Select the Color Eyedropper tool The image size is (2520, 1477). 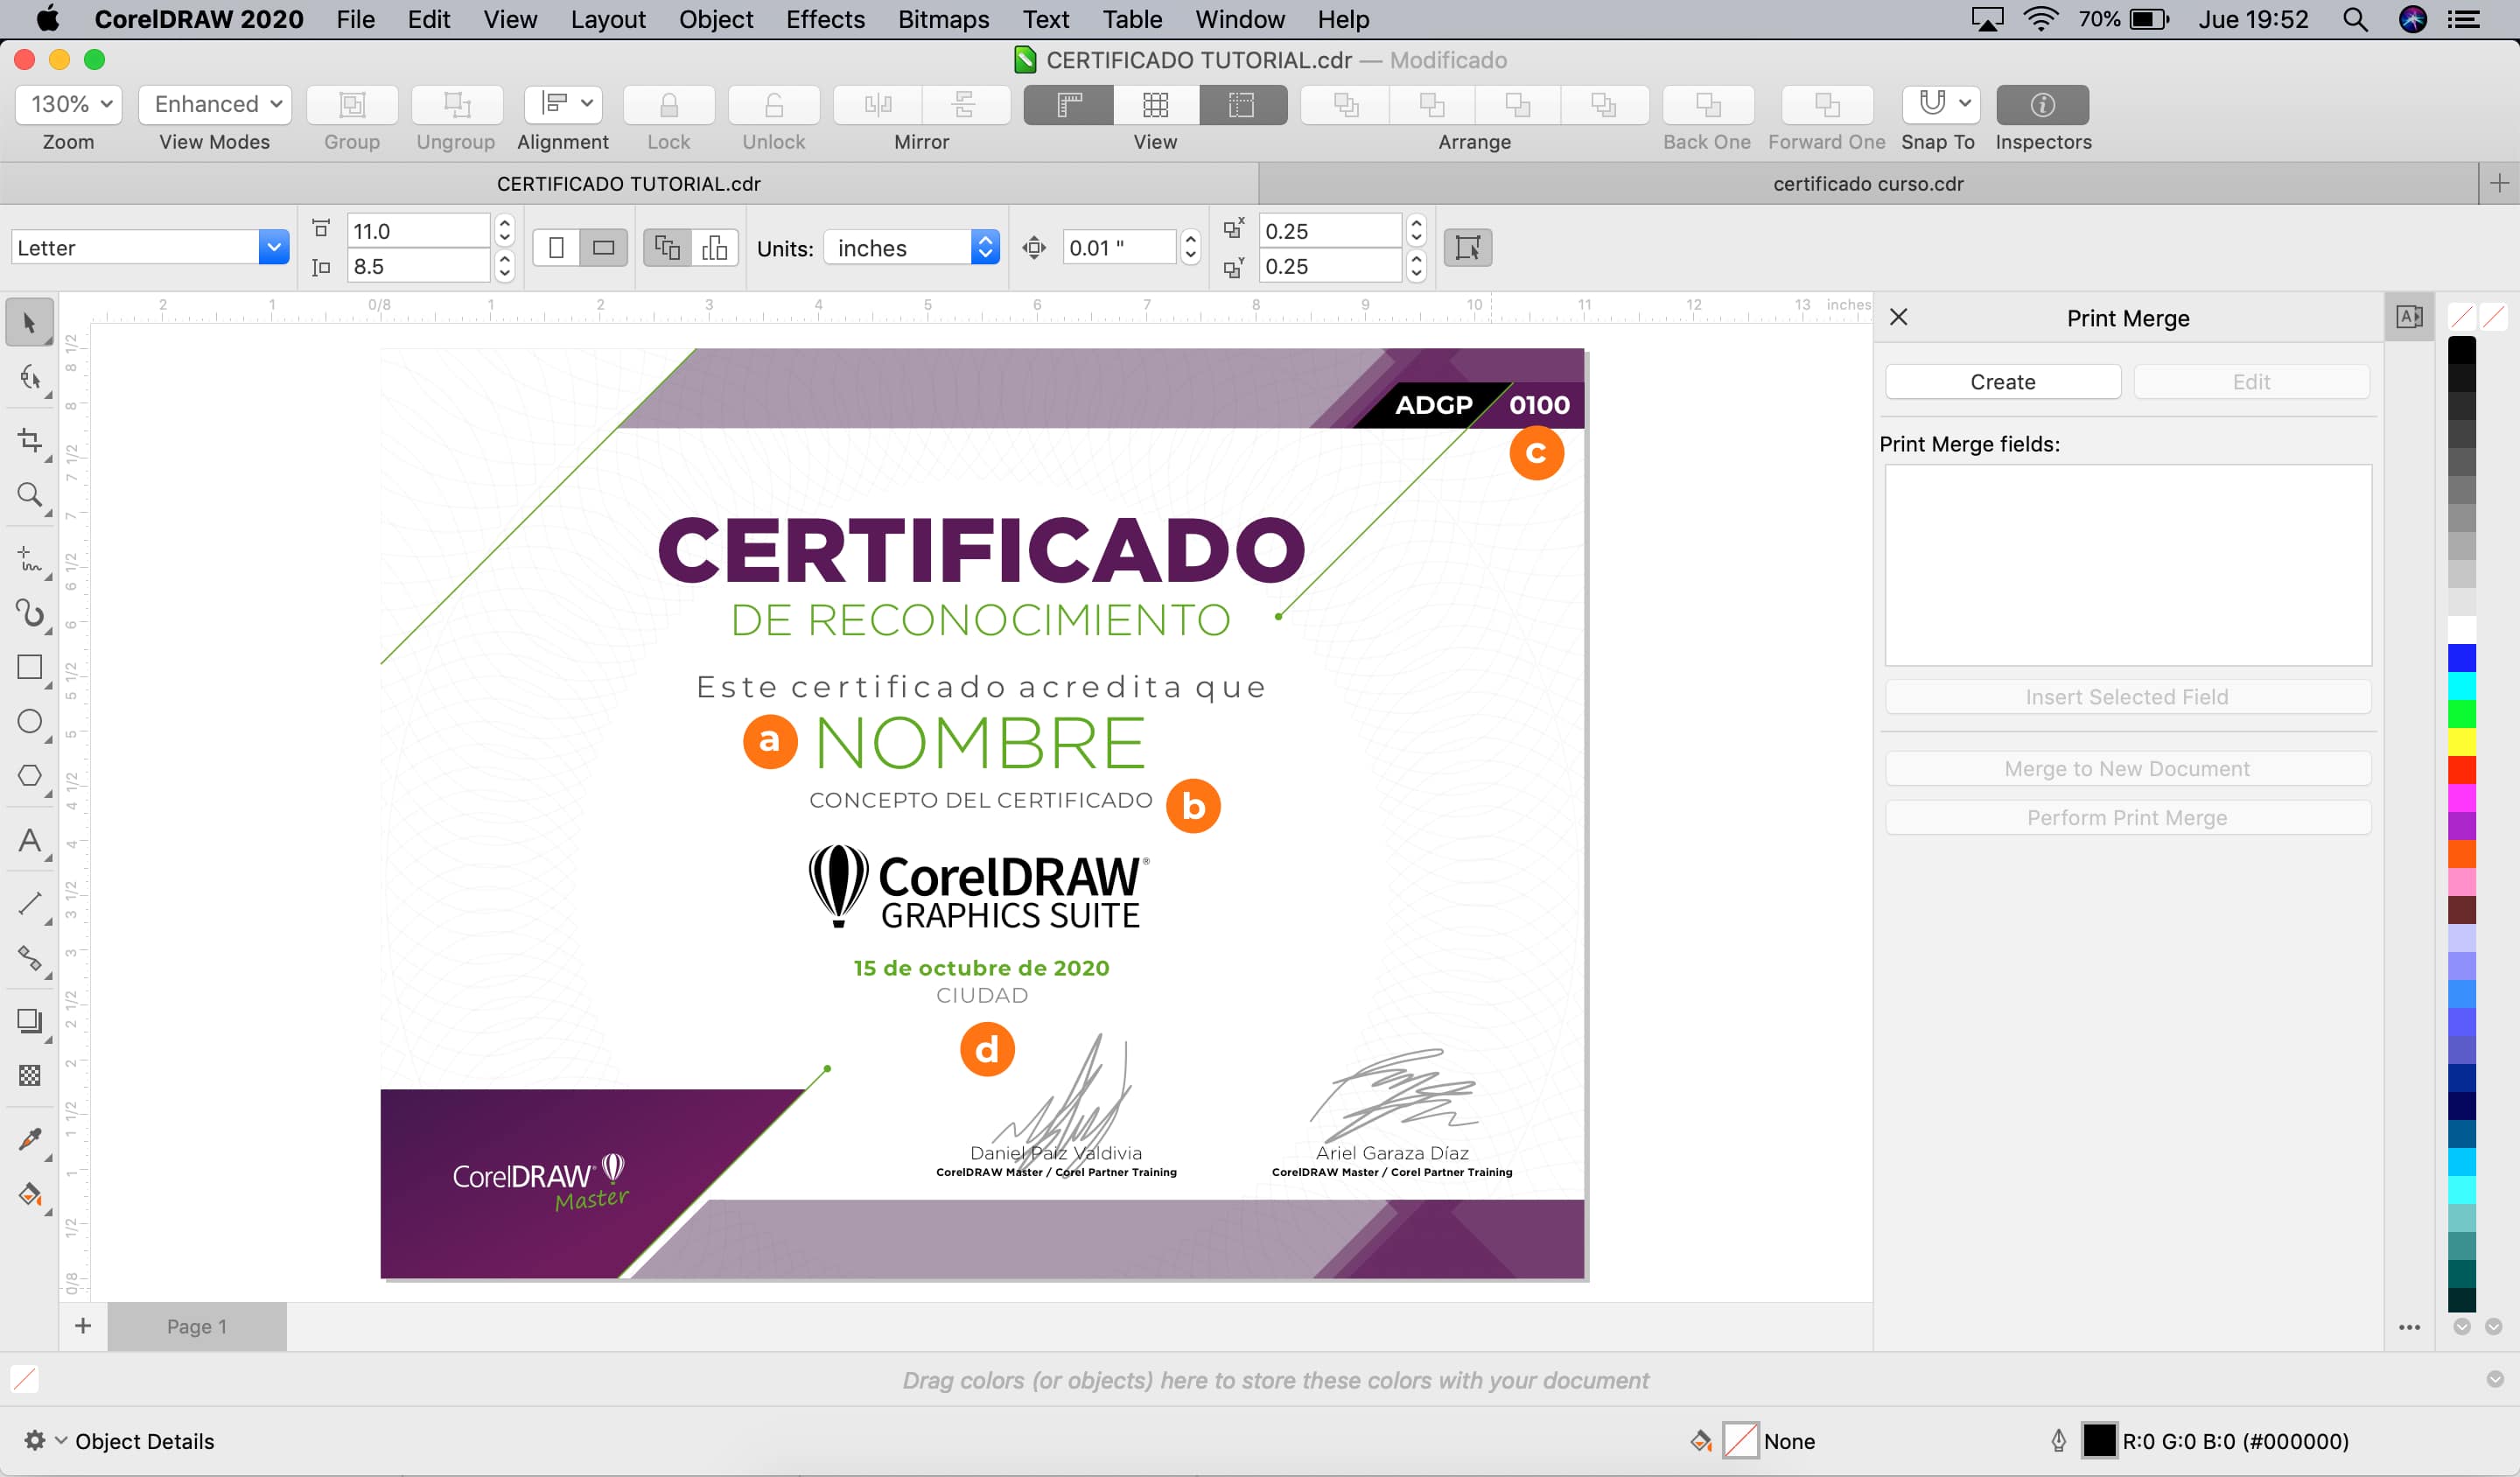[29, 1139]
